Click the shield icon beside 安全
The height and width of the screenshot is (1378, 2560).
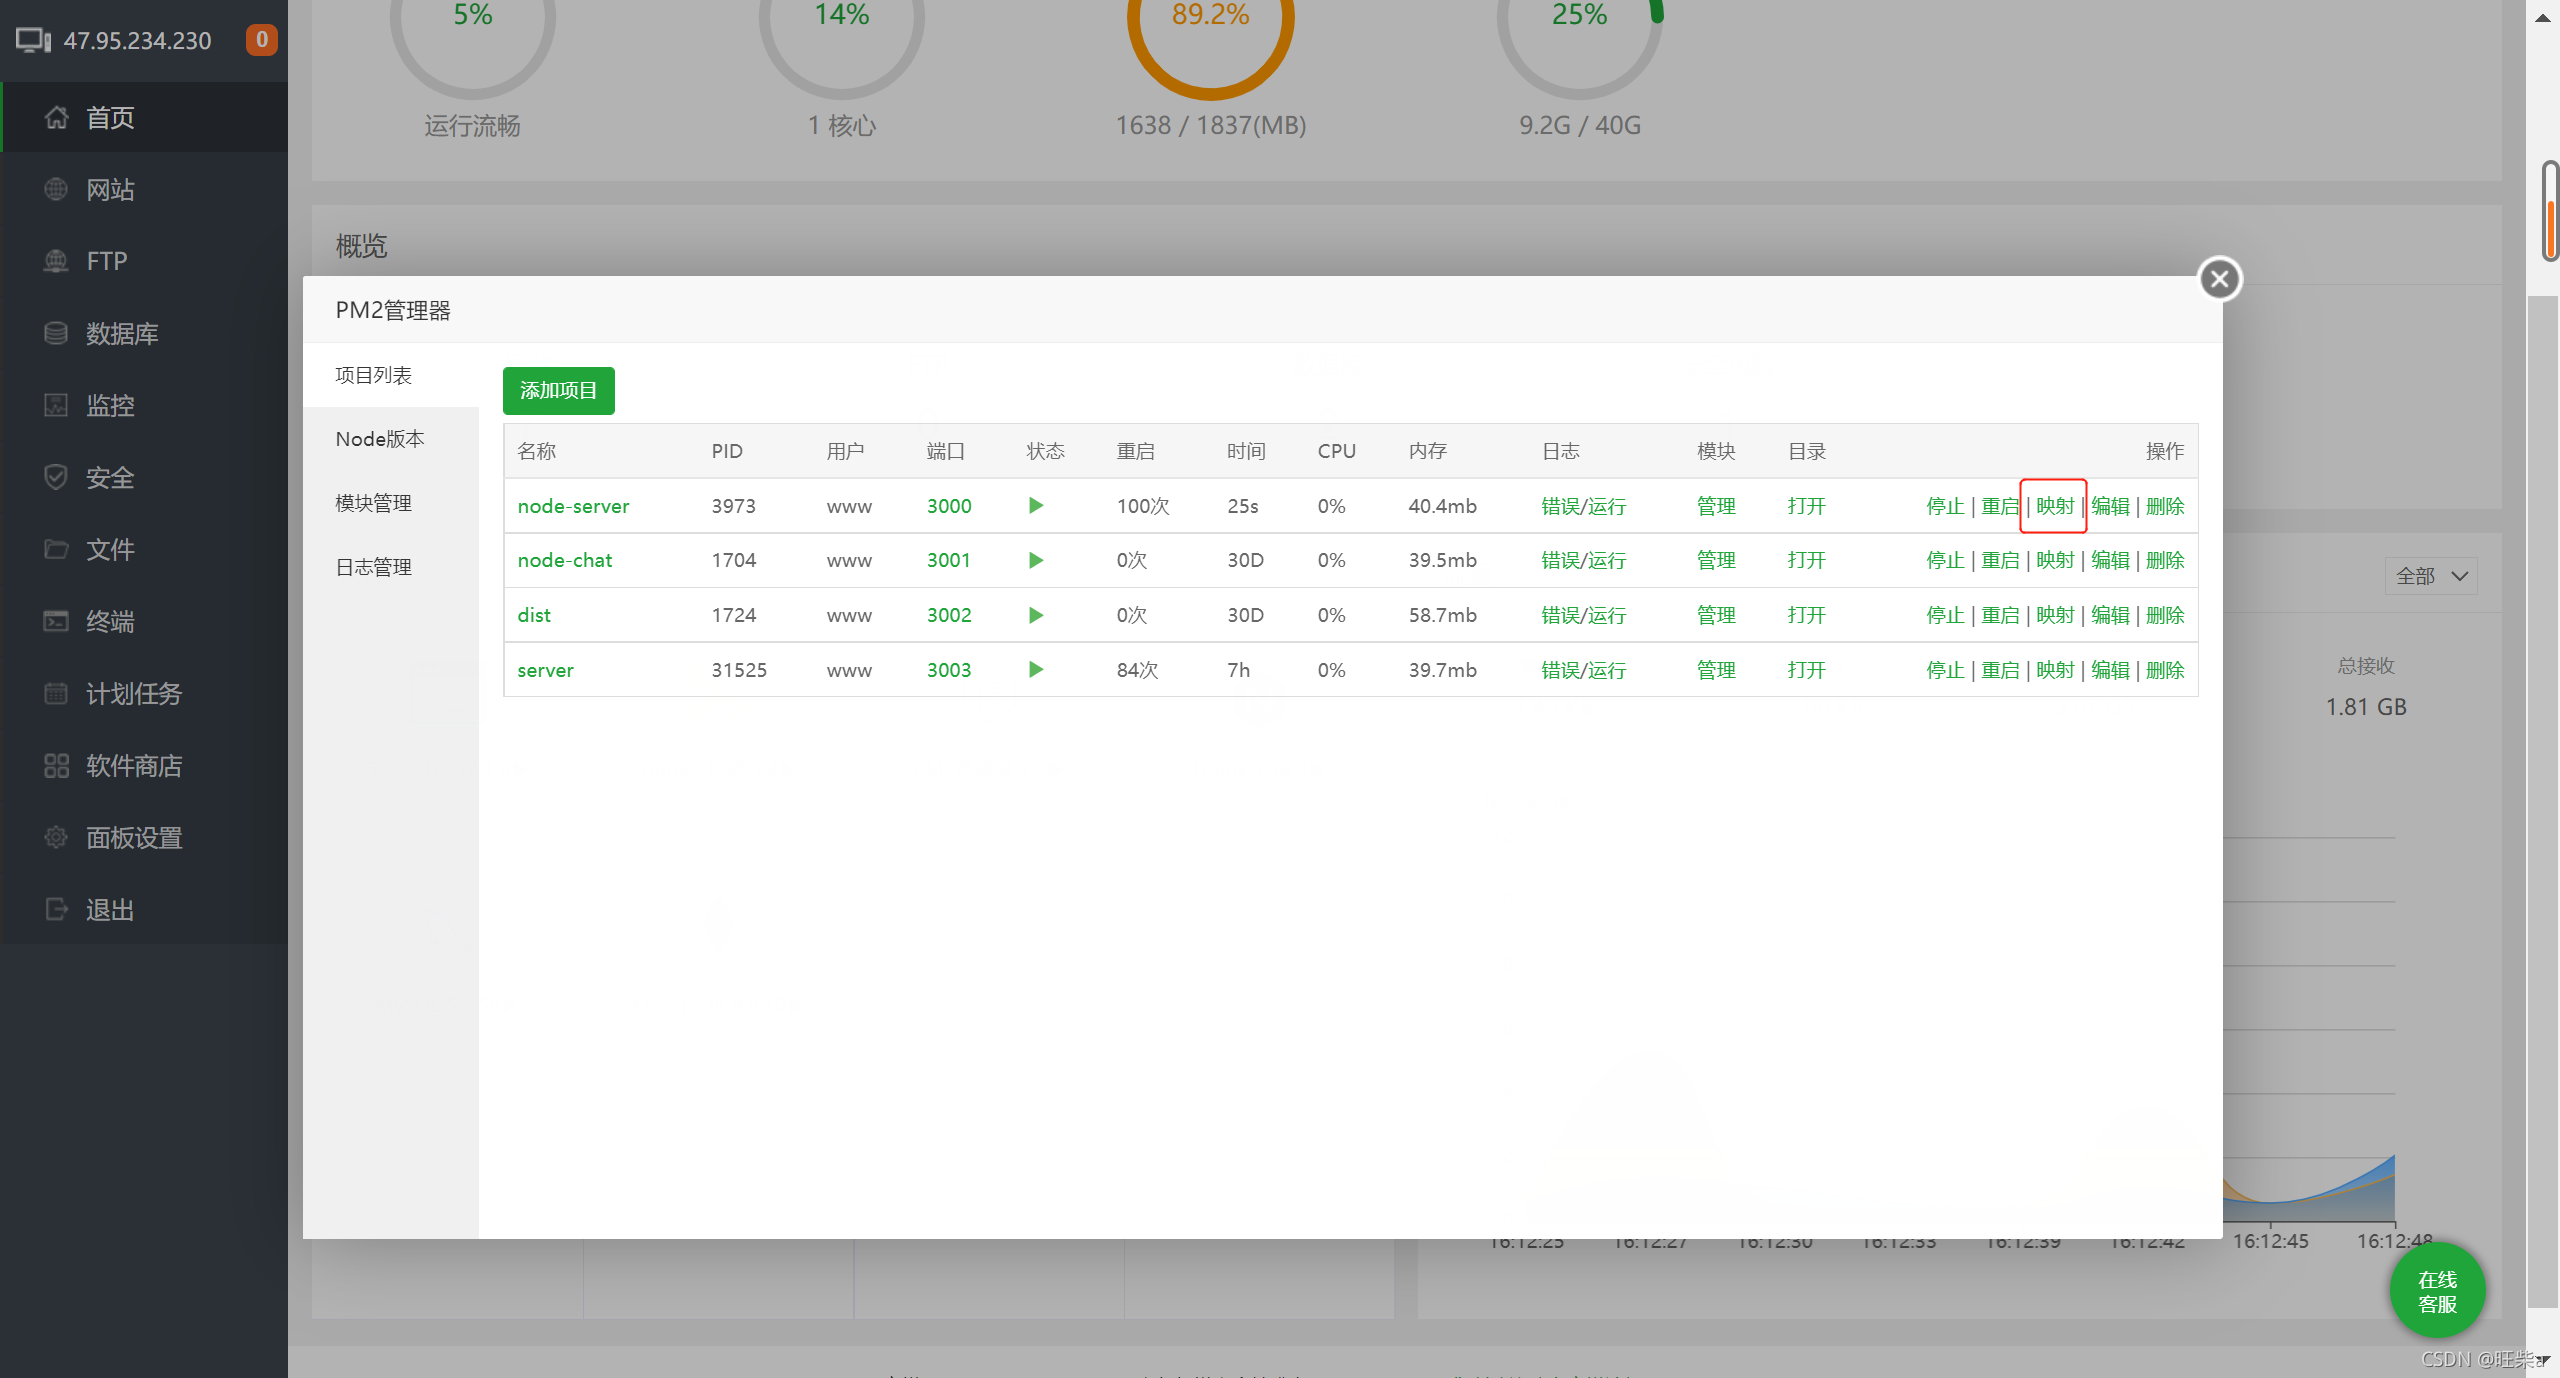[56, 477]
